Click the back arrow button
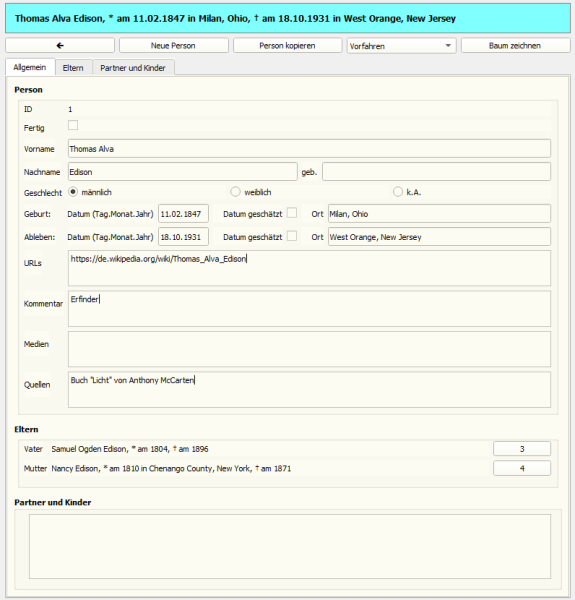 coord(60,46)
